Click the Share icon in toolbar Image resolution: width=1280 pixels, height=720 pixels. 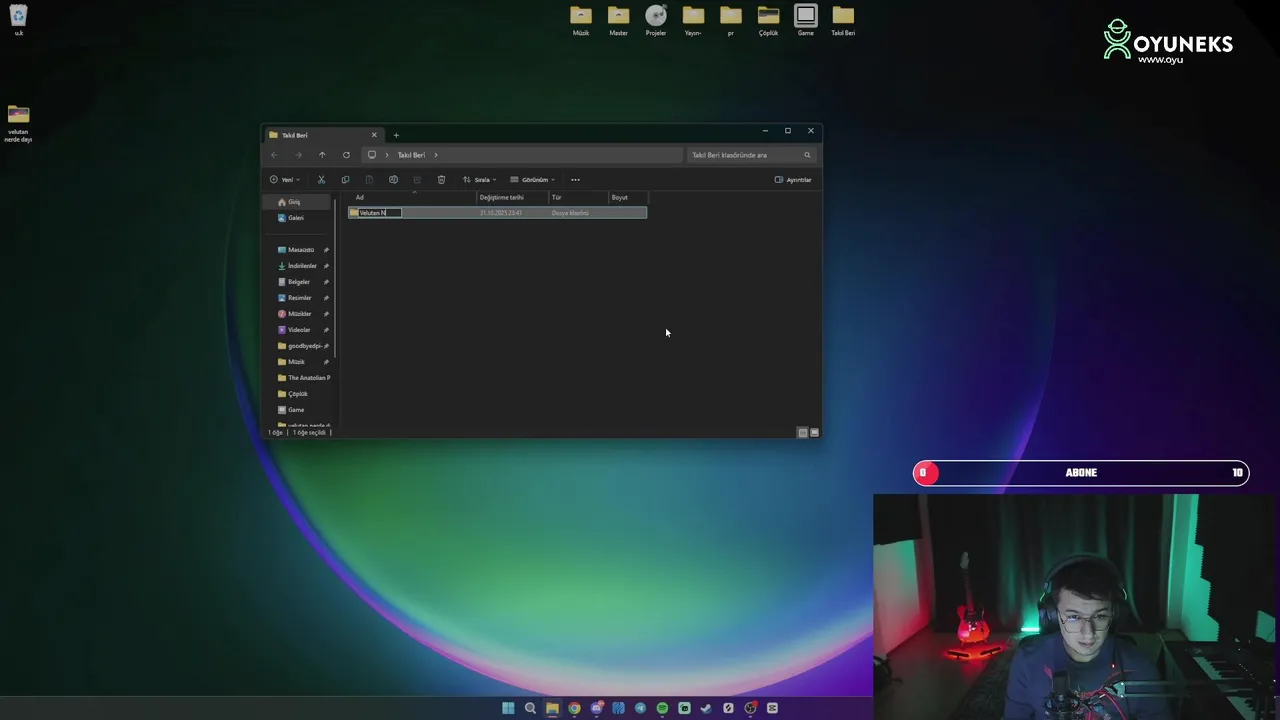click(x=417, y=180)
